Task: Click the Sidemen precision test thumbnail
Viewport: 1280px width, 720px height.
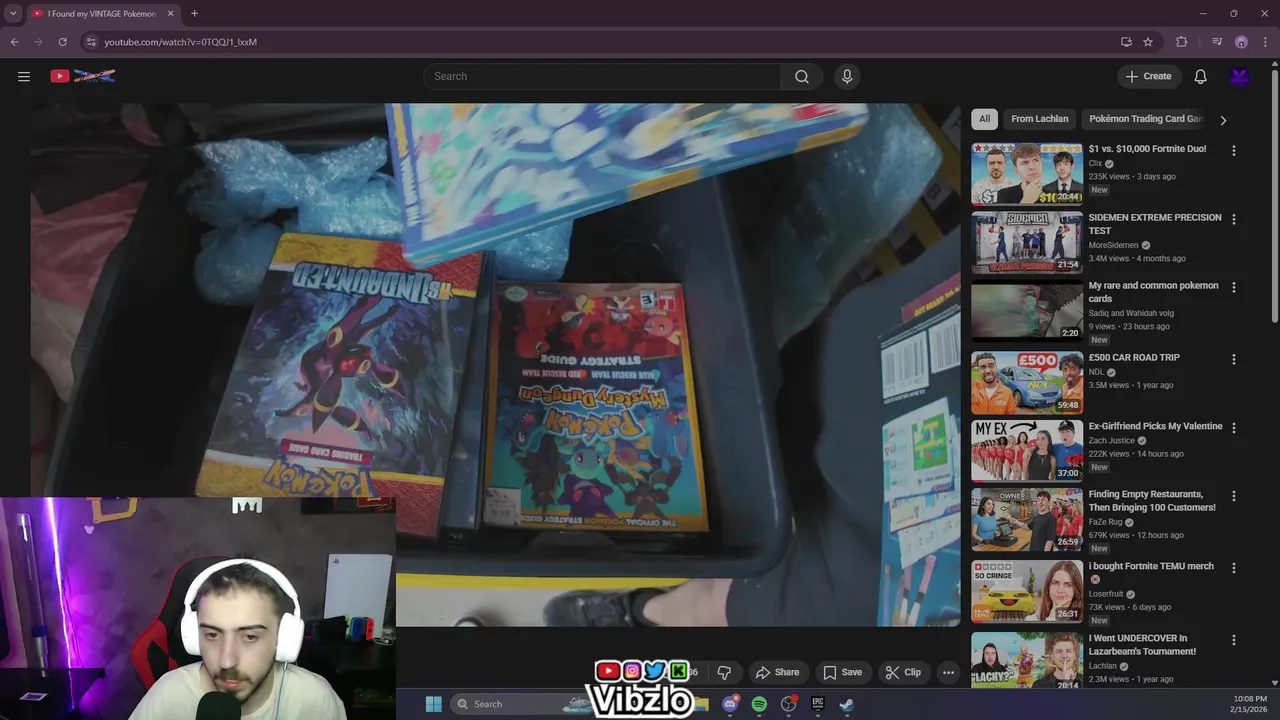Action: [x=1027, y=242]
